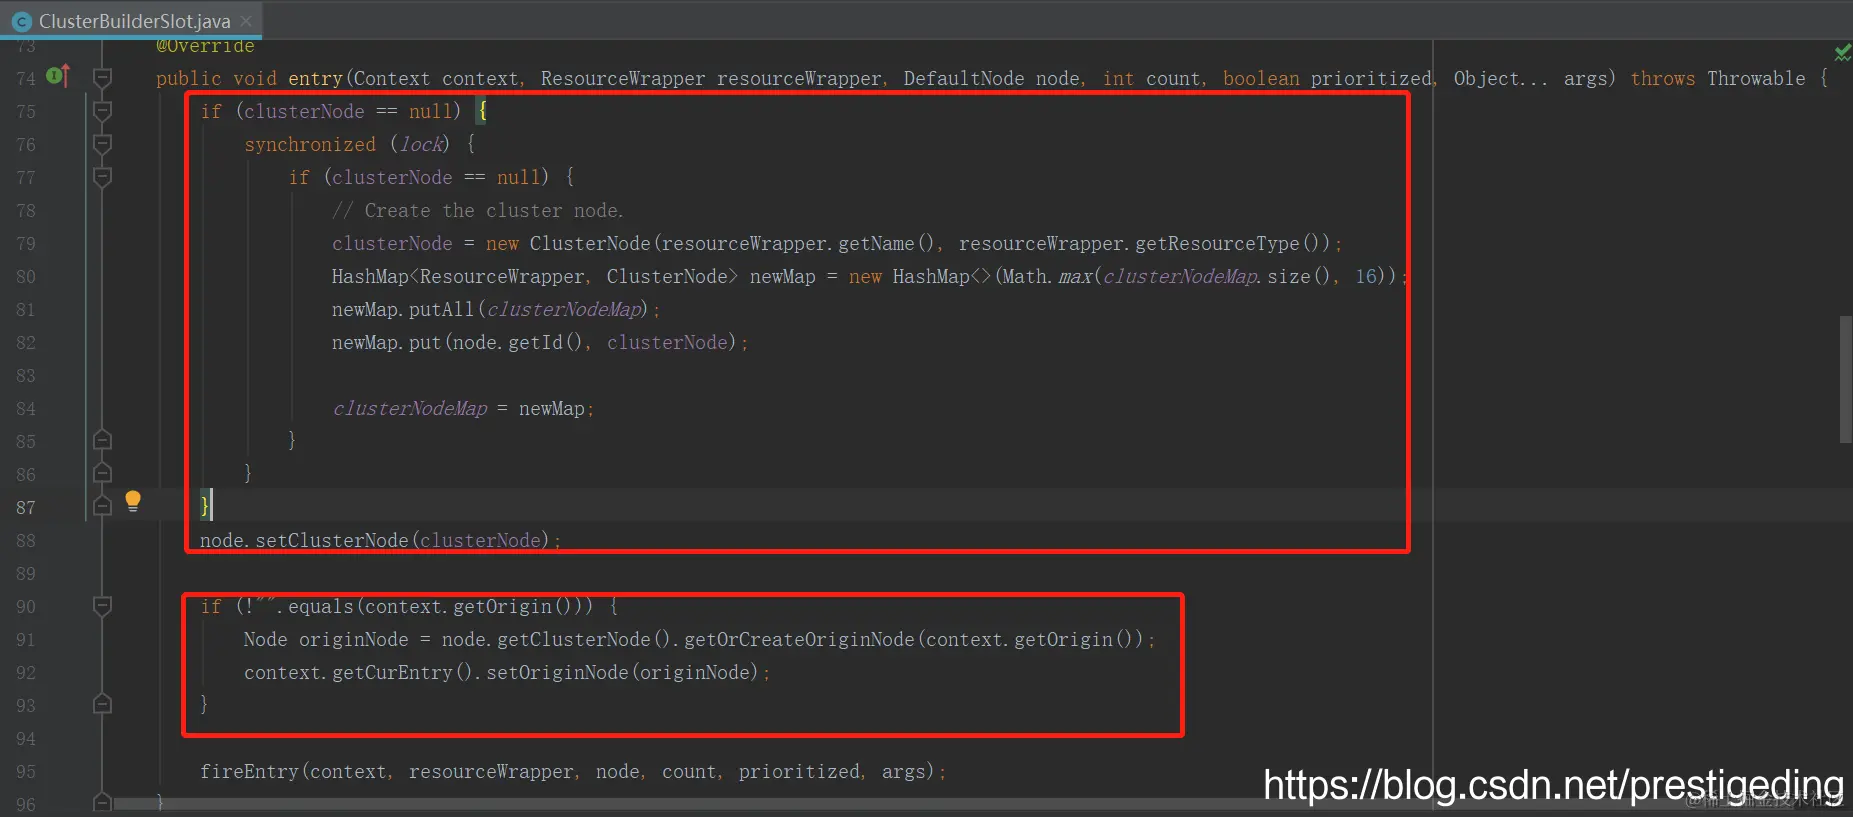Click the '// Create the cluster node.' comment
Viewport: 1853px width, 817px height.
click(478, 211)
